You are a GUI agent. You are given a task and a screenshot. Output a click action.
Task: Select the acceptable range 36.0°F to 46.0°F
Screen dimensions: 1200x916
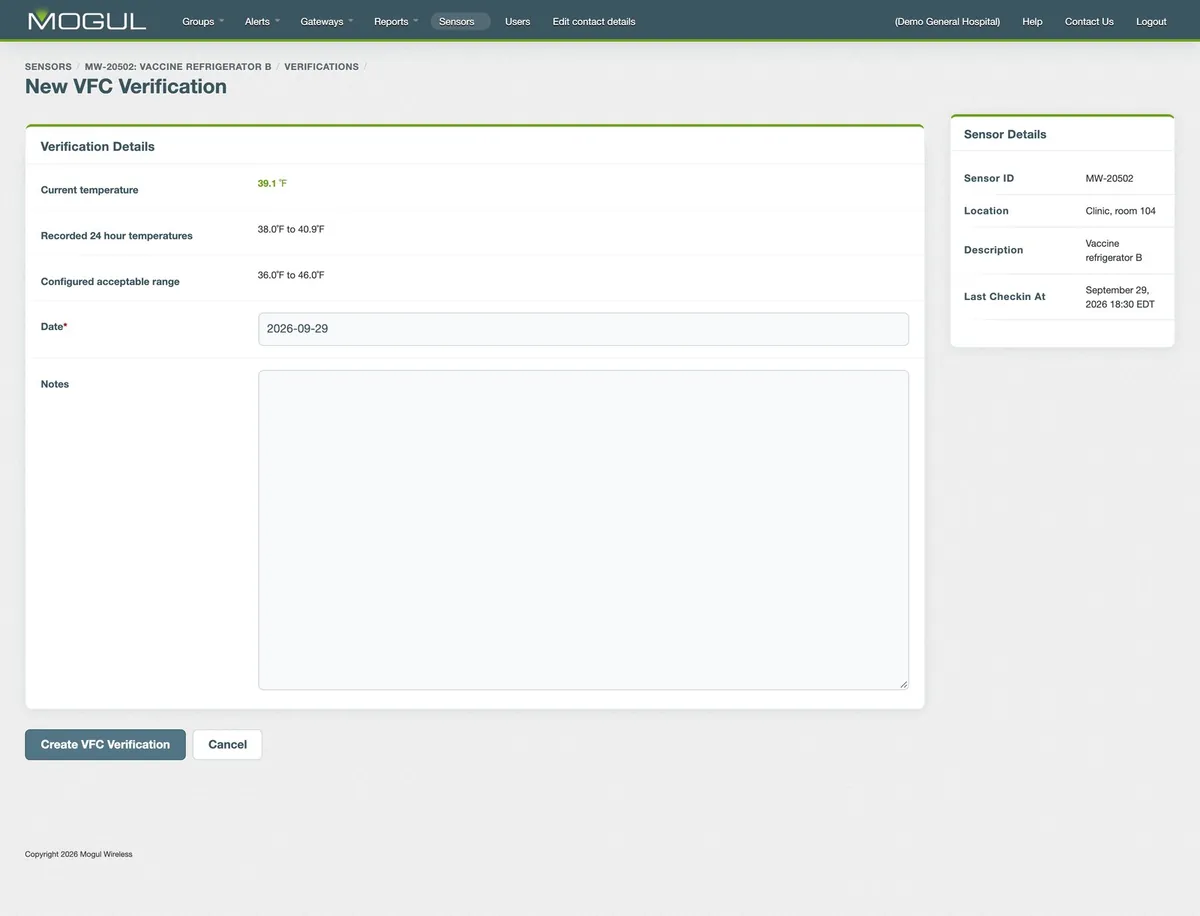(291, 275)
